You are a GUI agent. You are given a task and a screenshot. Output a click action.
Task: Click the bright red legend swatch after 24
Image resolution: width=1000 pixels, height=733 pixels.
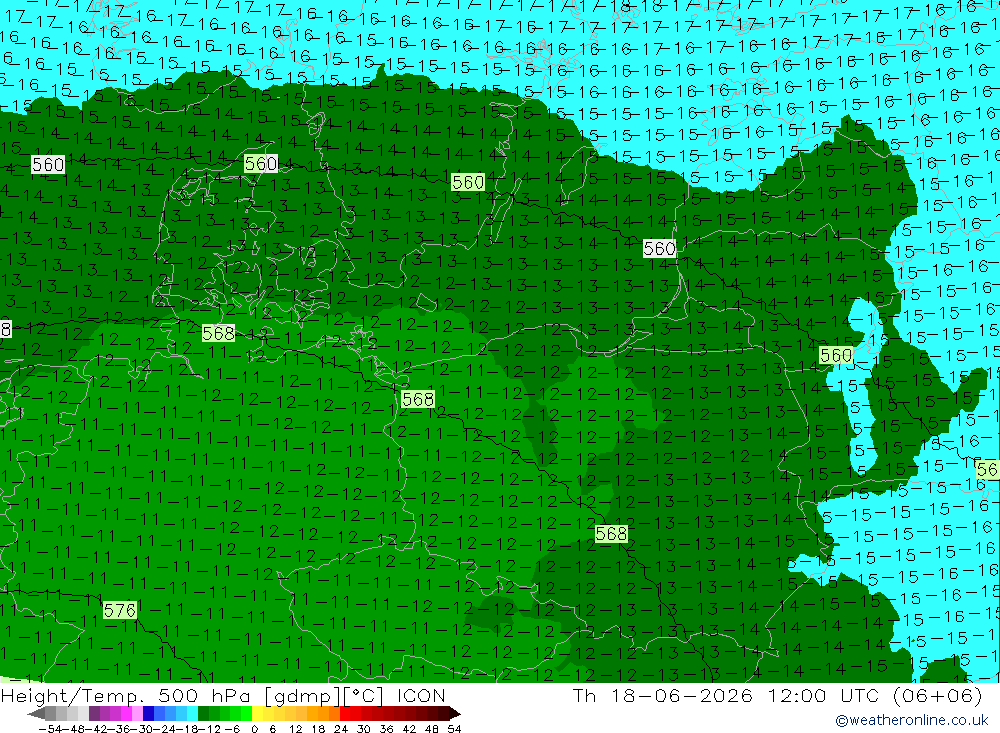[x=344, y=713]
